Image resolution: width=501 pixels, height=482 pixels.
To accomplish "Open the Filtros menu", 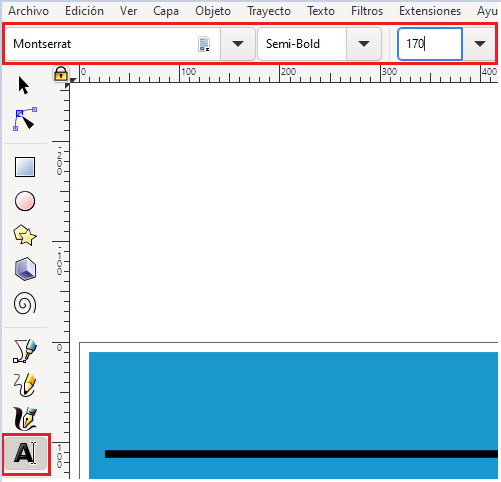I will tap(367, 11).
